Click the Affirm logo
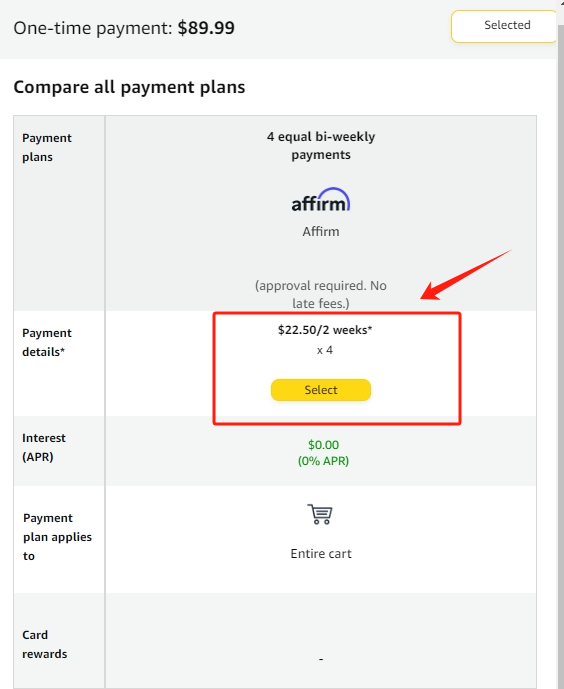 point(321,200)
